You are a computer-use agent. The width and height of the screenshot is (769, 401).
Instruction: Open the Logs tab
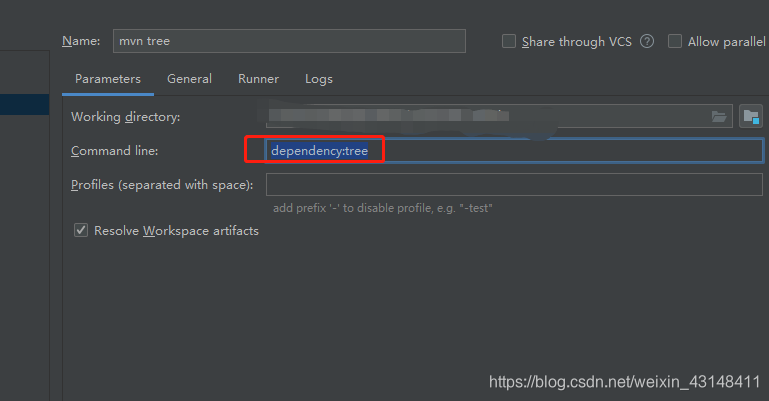319,79
